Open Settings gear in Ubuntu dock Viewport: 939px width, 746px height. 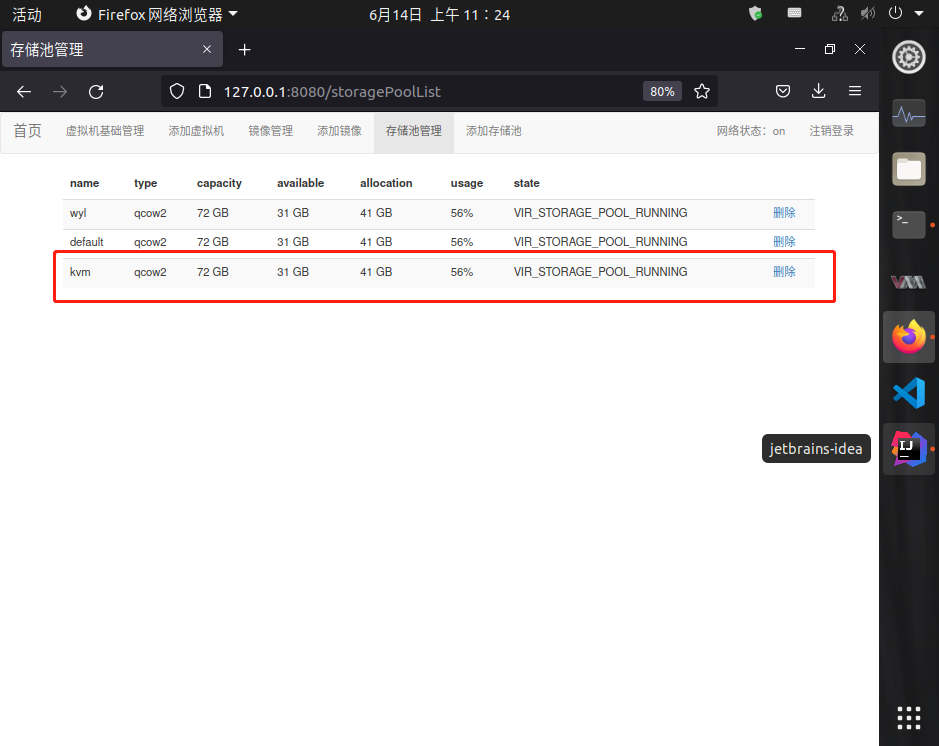[x=908, y=57]
